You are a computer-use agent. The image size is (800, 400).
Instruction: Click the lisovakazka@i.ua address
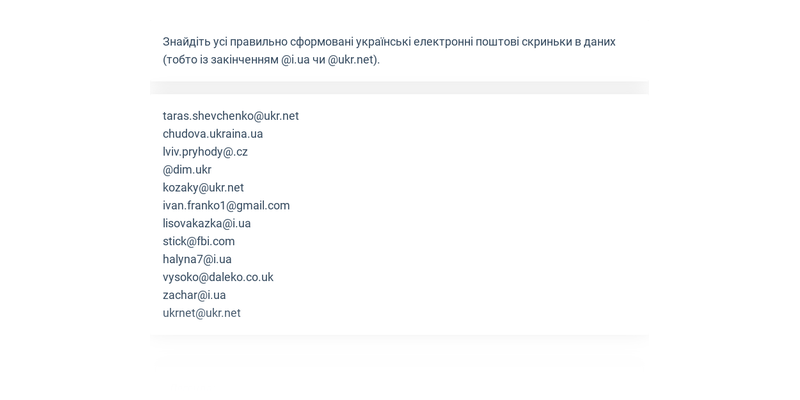207,223
